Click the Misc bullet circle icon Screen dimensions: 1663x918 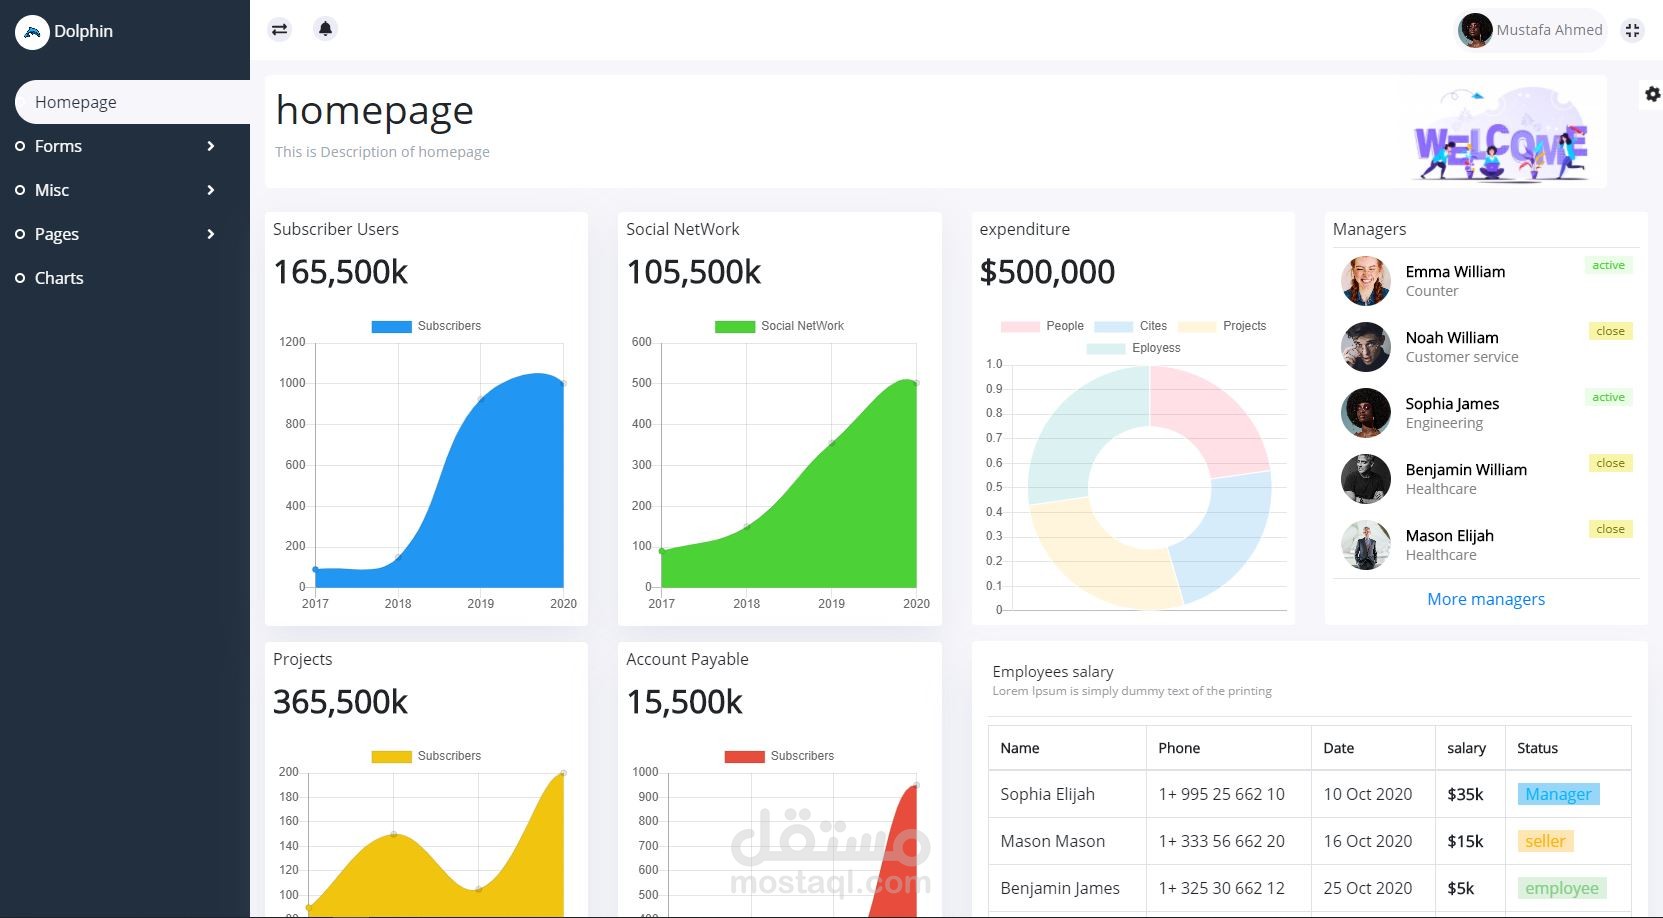click(20, 190)
